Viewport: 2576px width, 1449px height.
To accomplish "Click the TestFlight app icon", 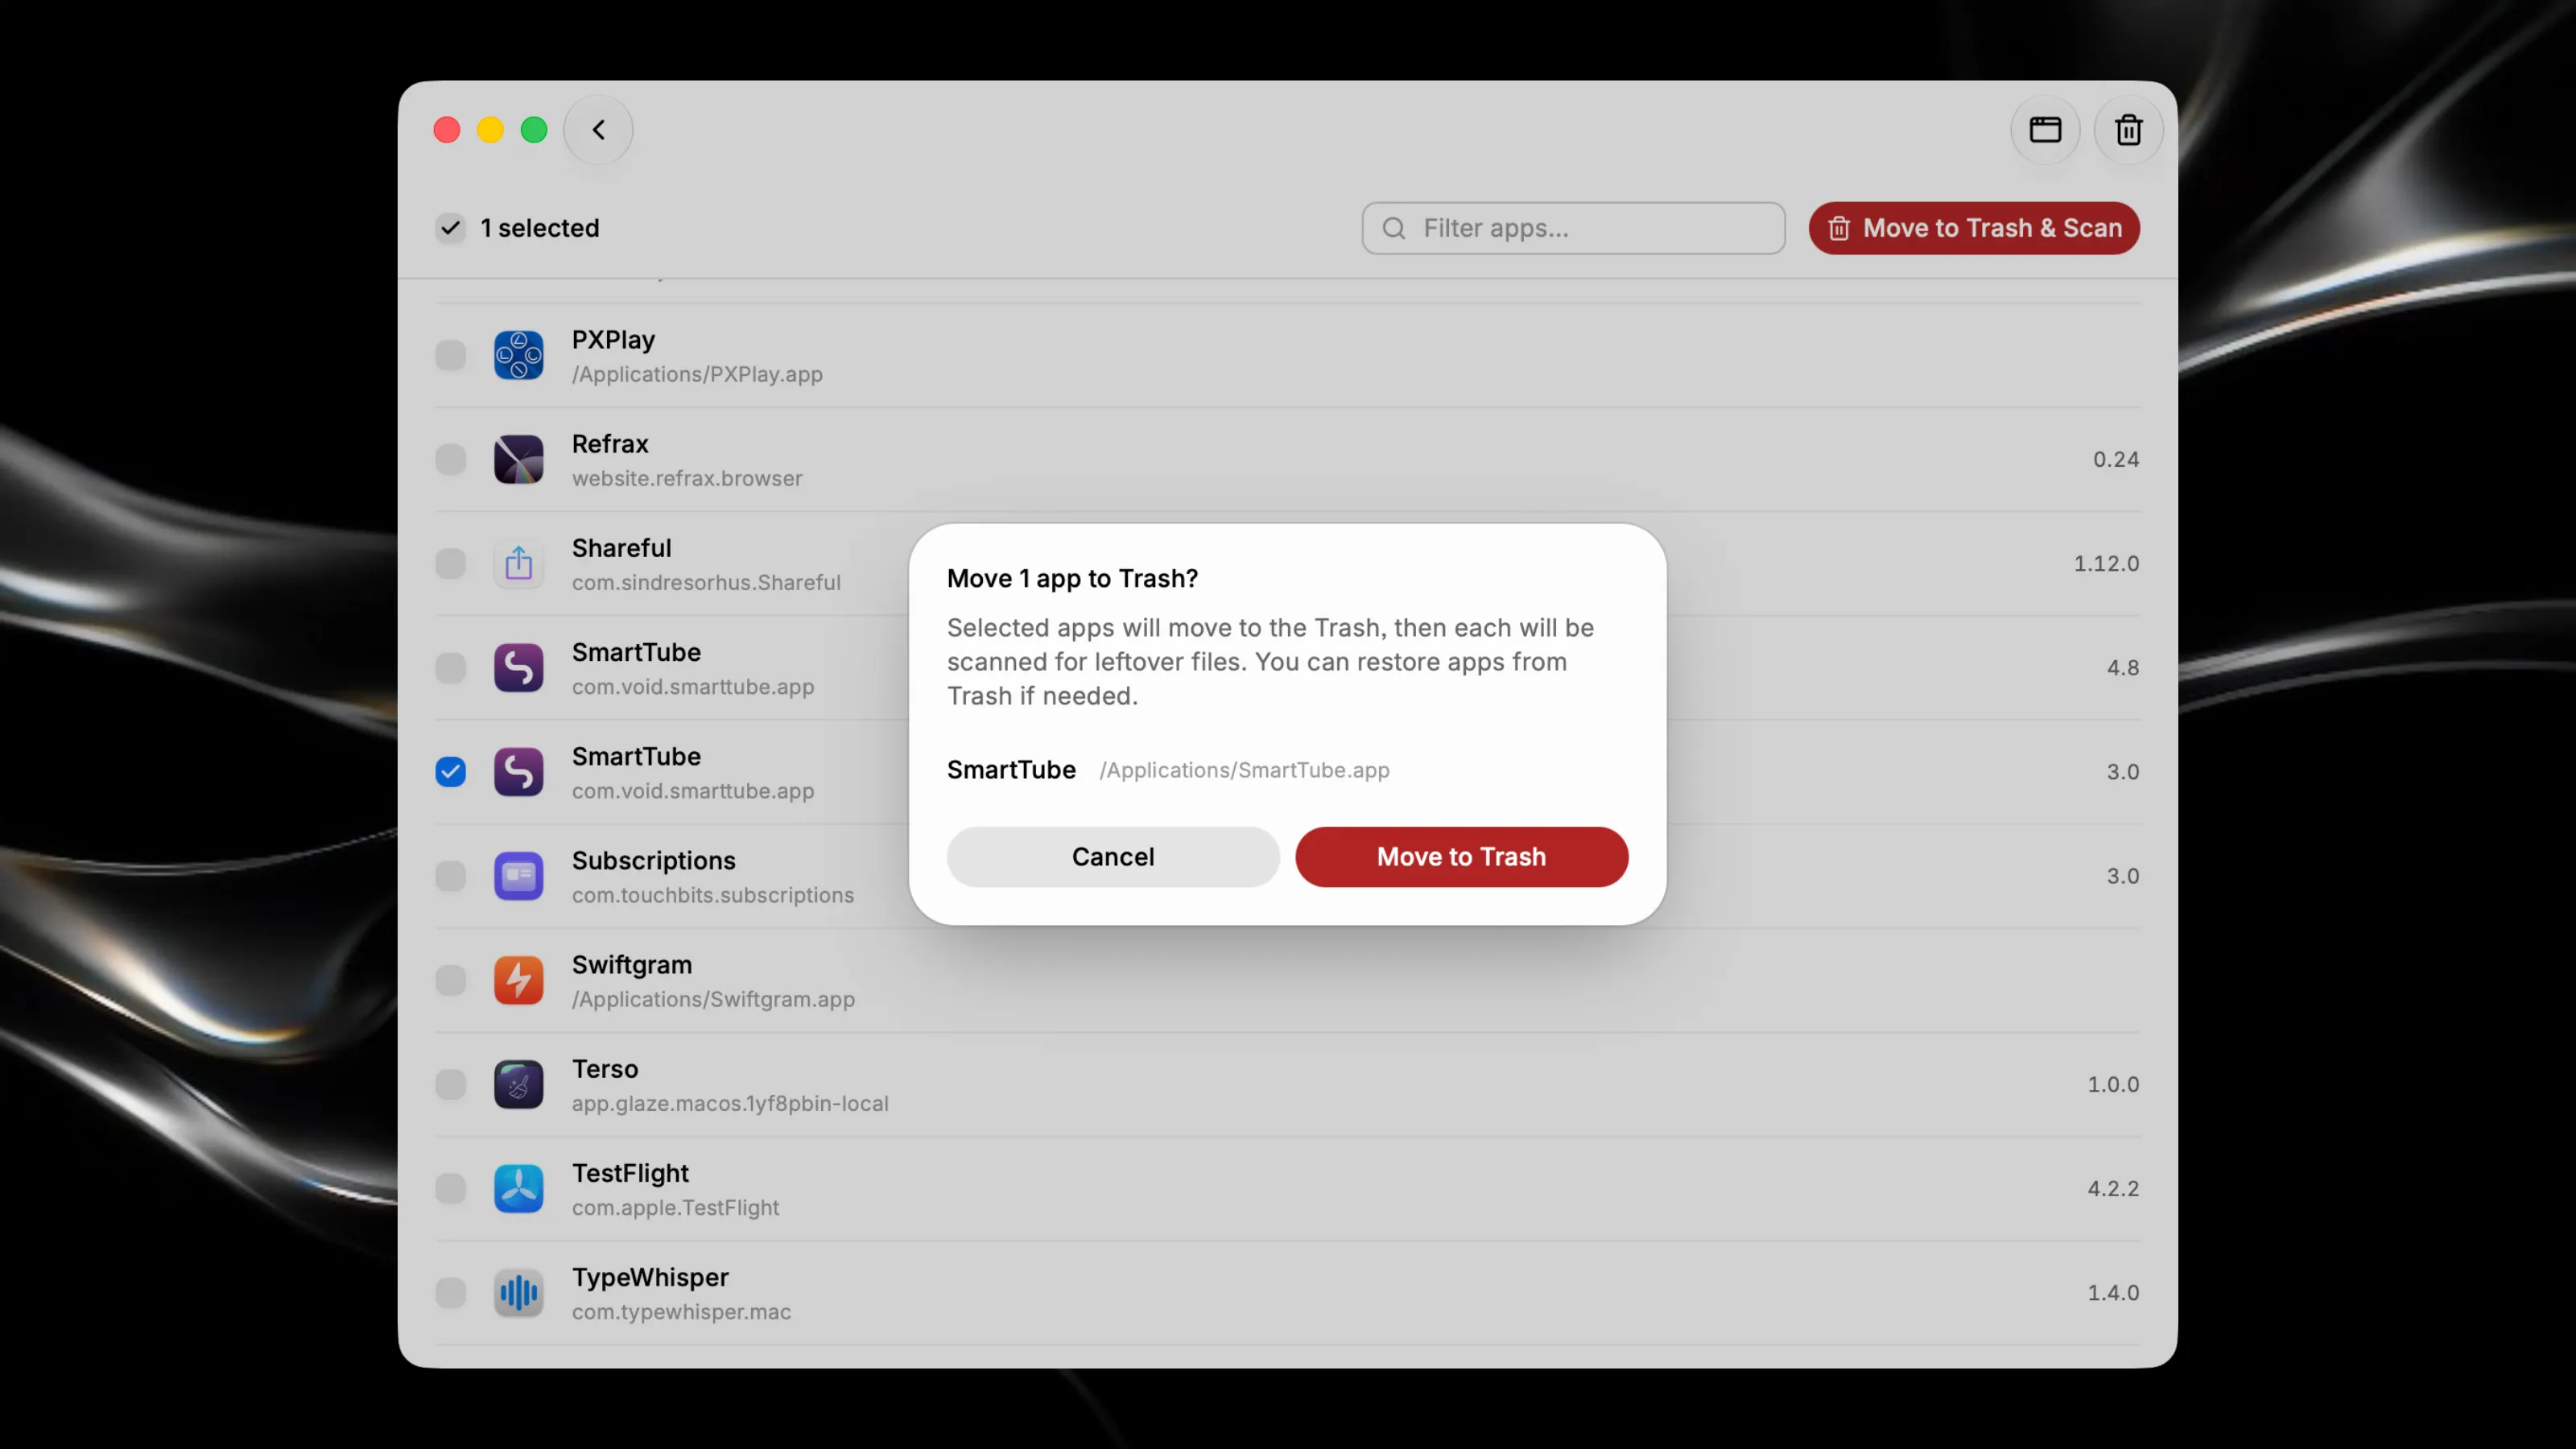I will click(x=518, y=1188).
